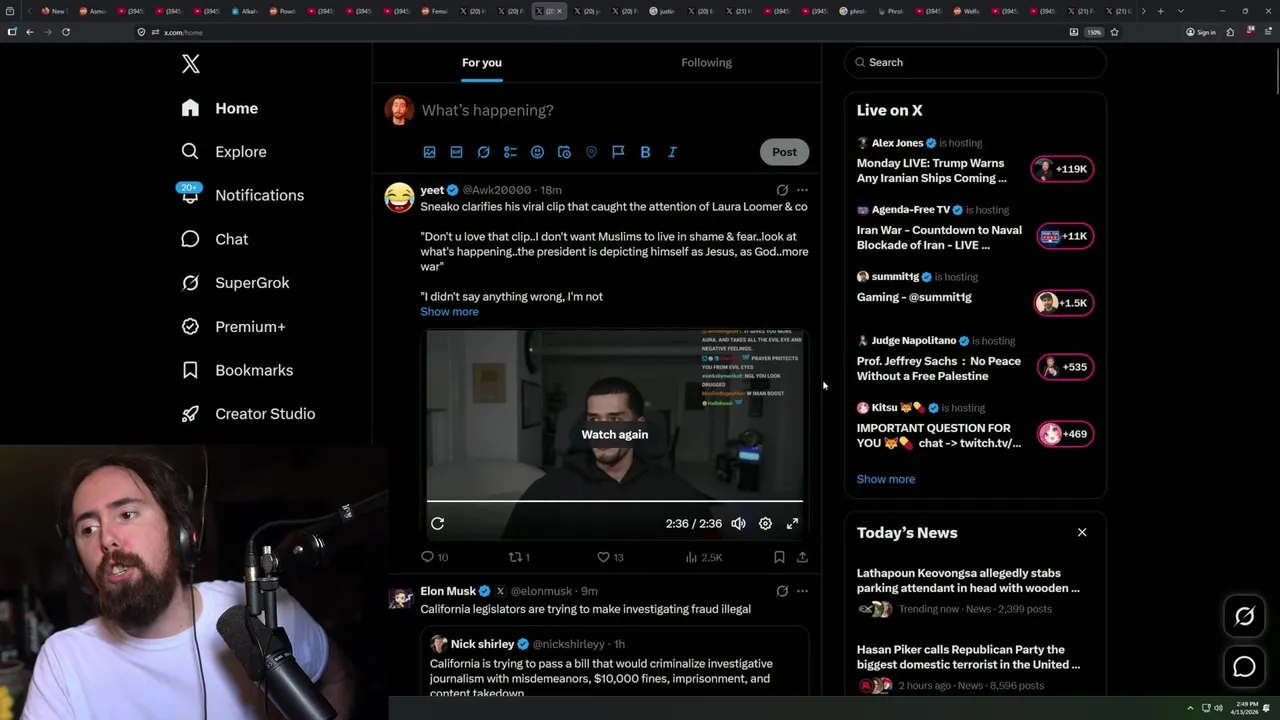The width and height of the screenshot is (1280, 720).
Task: Switch to the For you tab
Action: [x=482, y=62]
